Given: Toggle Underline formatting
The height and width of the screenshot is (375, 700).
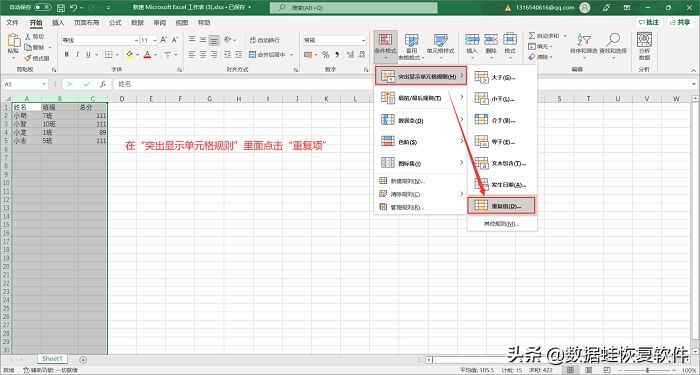Looking at the screenshot, I should click(x=88, y=55).
